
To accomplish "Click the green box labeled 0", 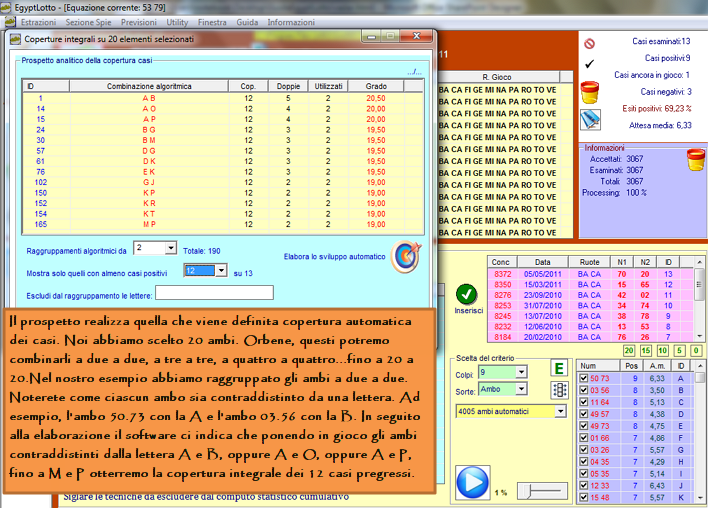I will pos(696,350).
